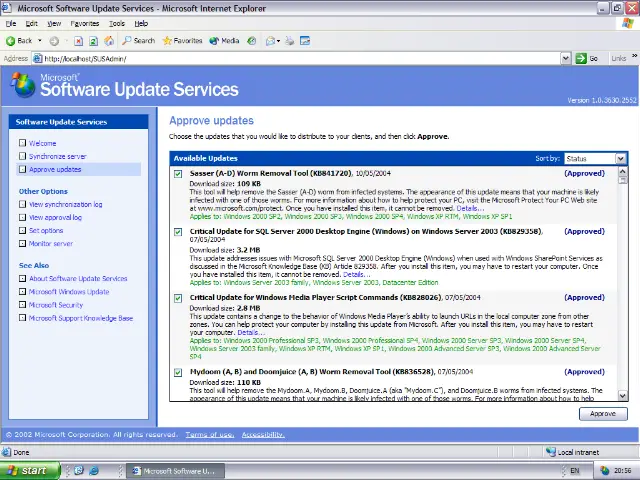The image size is (640, 480).
Task: Click the Home page icon
Action: (x=109, y=41)
